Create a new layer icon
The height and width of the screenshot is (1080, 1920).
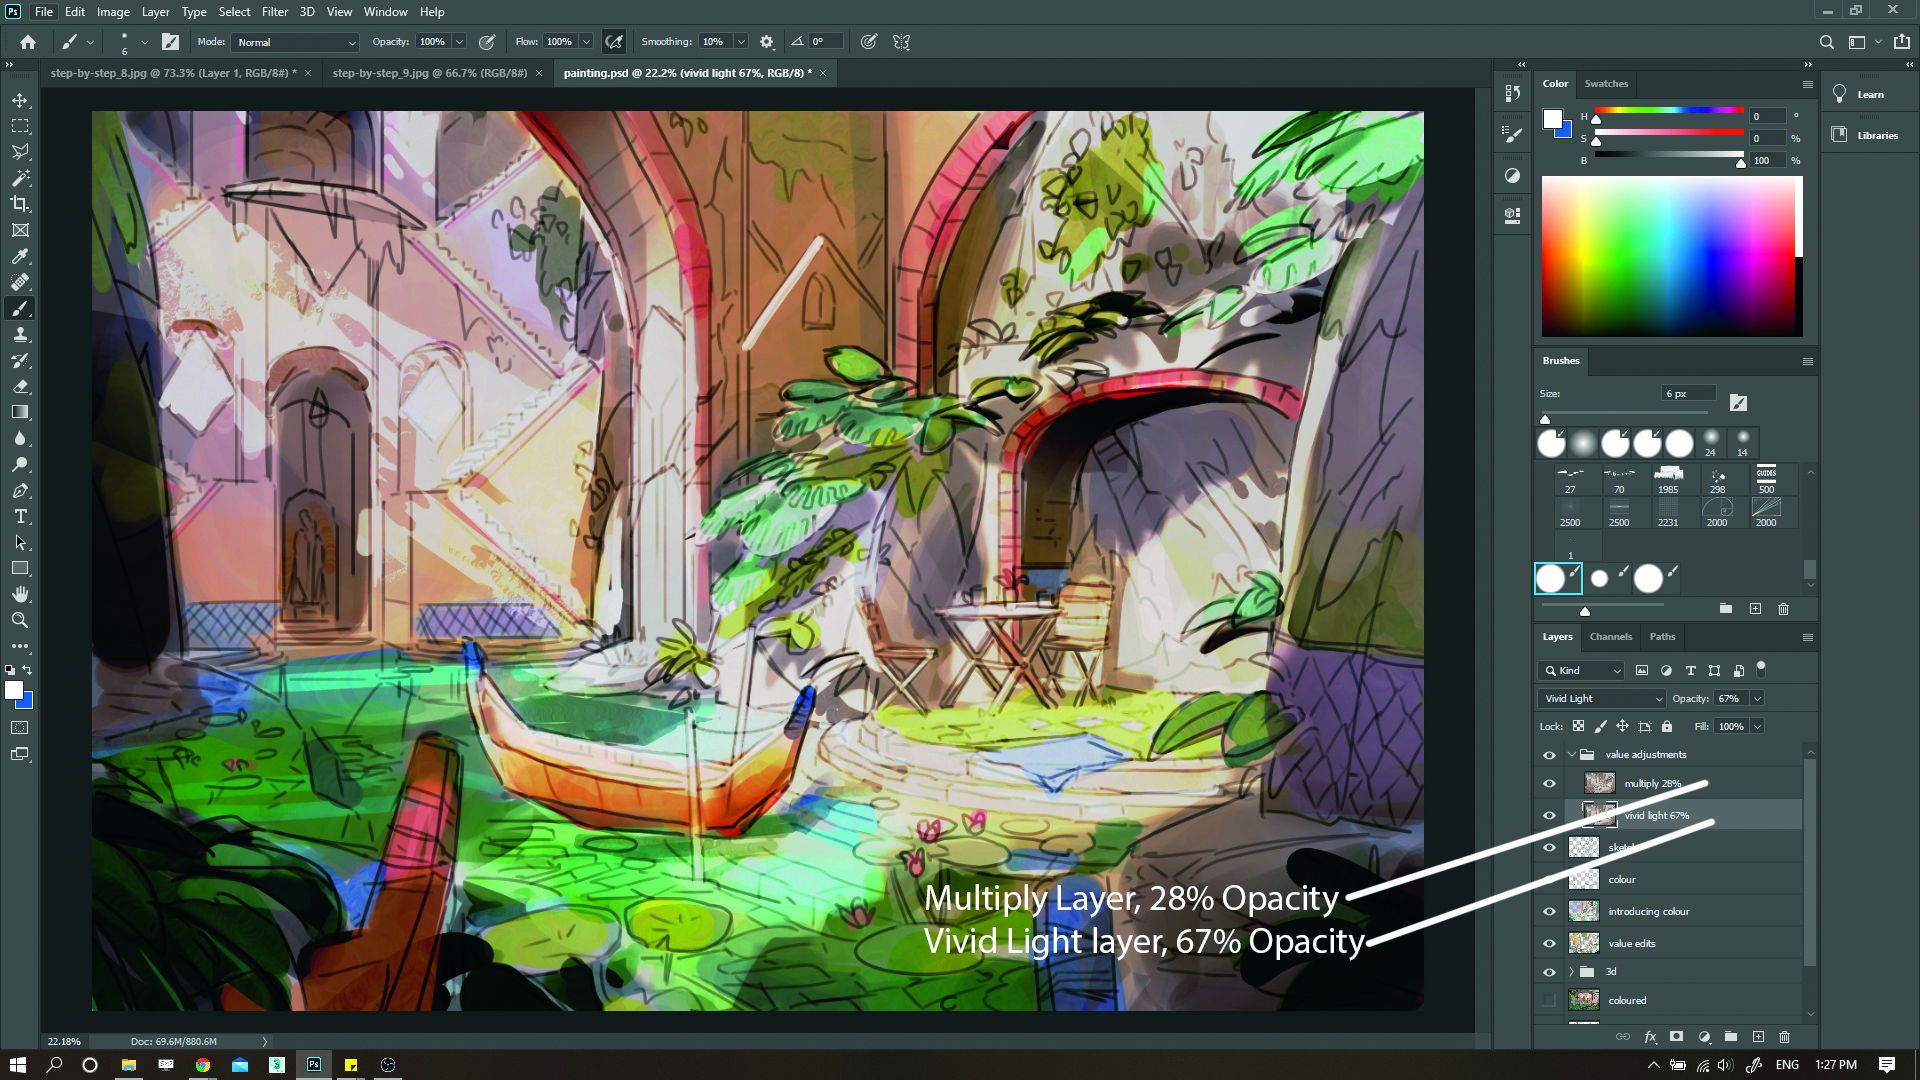(1758, 1037)
